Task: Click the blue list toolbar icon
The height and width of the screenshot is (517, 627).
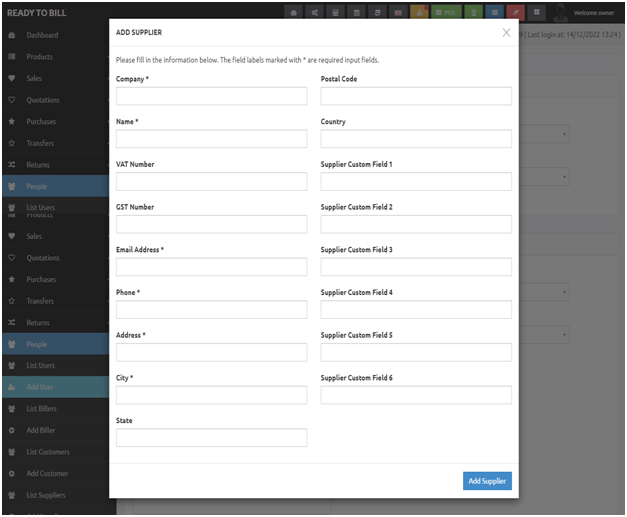Action: [495, 12]
